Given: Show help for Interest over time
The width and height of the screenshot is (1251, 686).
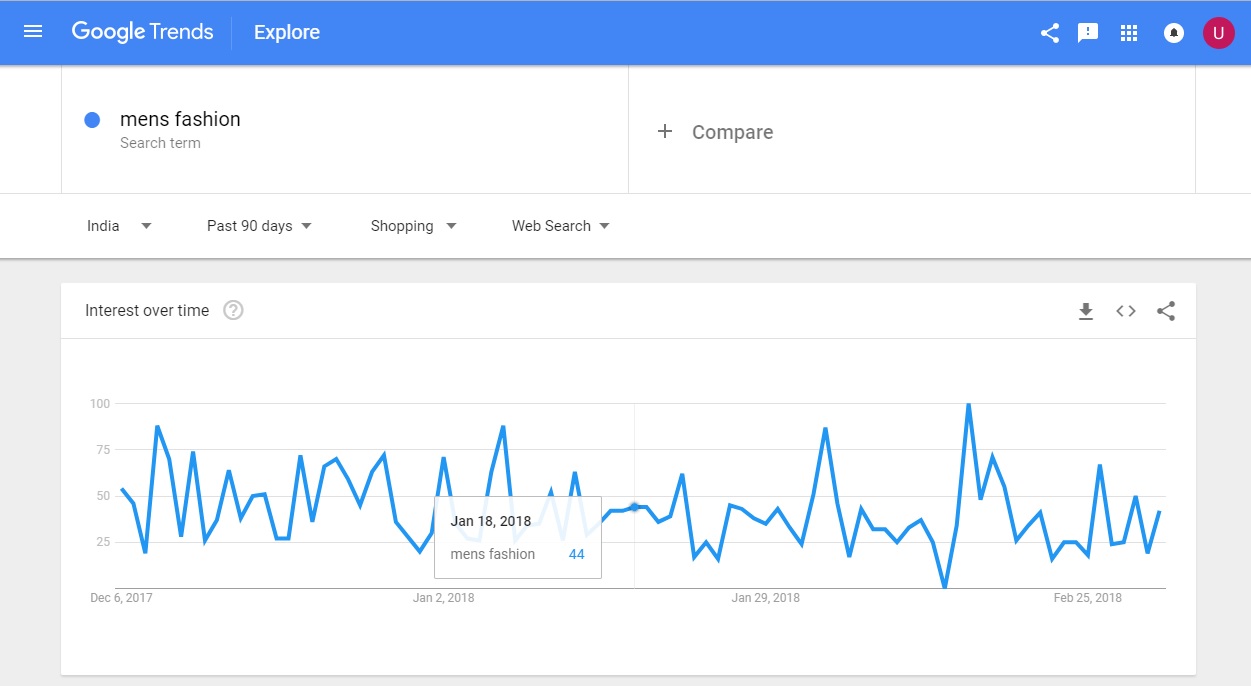Looking at the screenshot, I should pos(233,310).
